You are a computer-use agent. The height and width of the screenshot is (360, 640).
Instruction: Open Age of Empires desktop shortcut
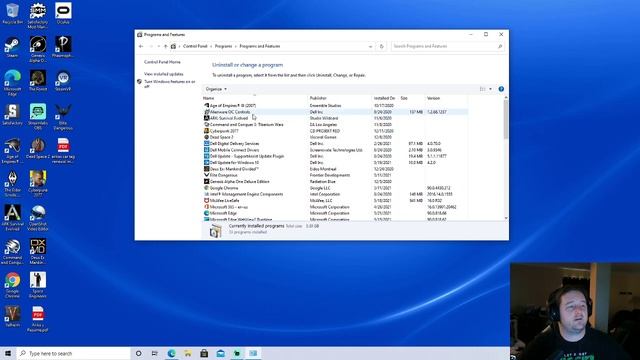[12, 151]
